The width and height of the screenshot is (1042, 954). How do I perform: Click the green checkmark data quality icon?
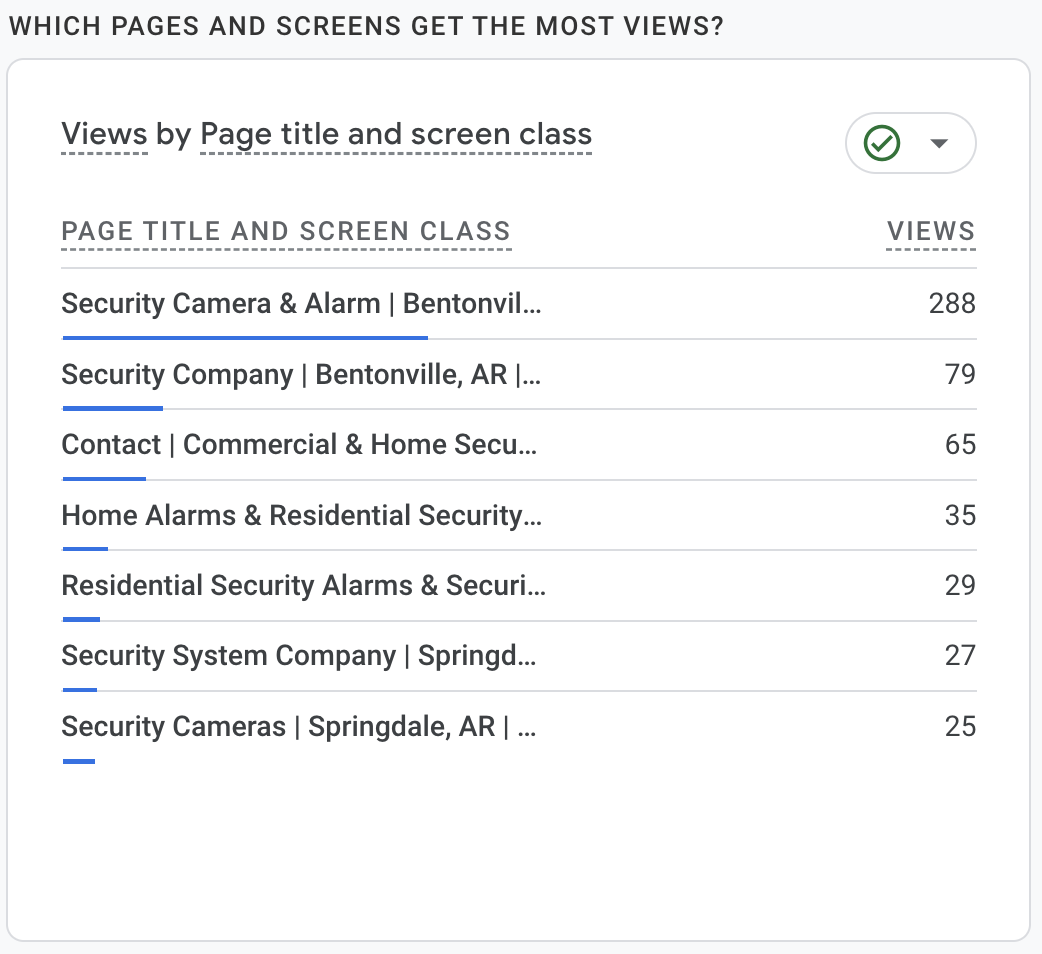pos(882,144)
